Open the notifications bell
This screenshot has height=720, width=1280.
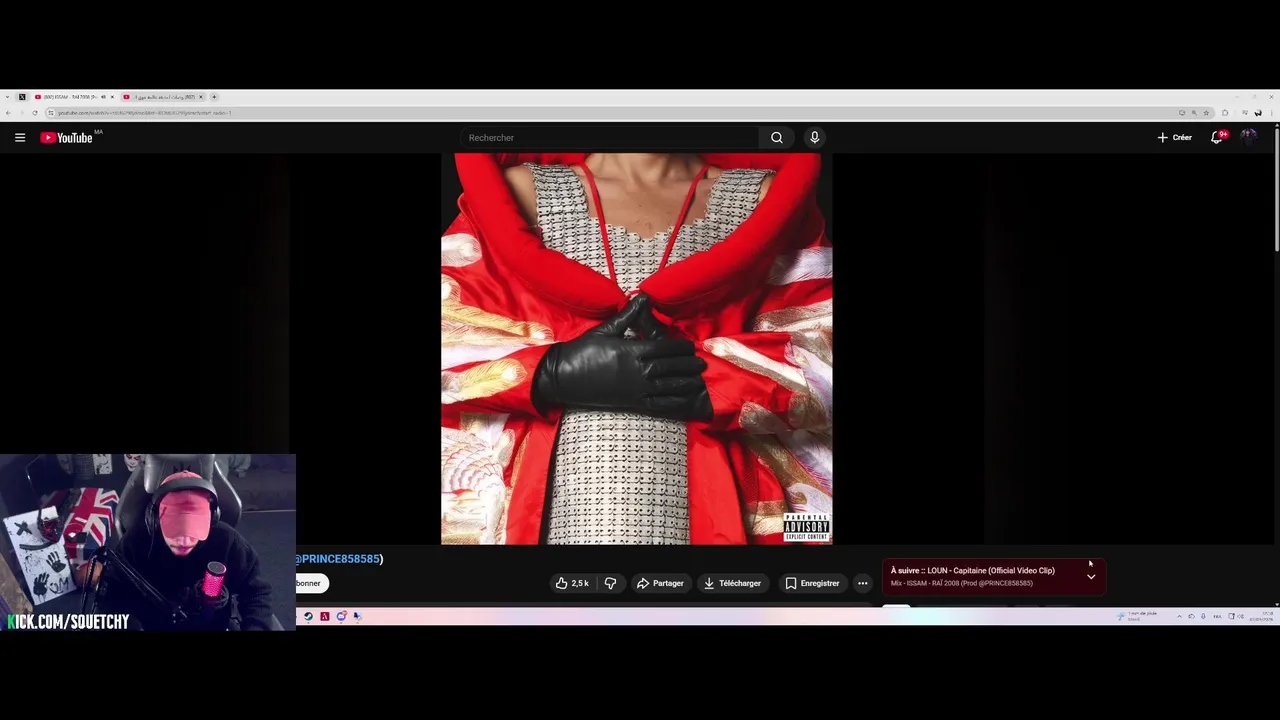1217,137
